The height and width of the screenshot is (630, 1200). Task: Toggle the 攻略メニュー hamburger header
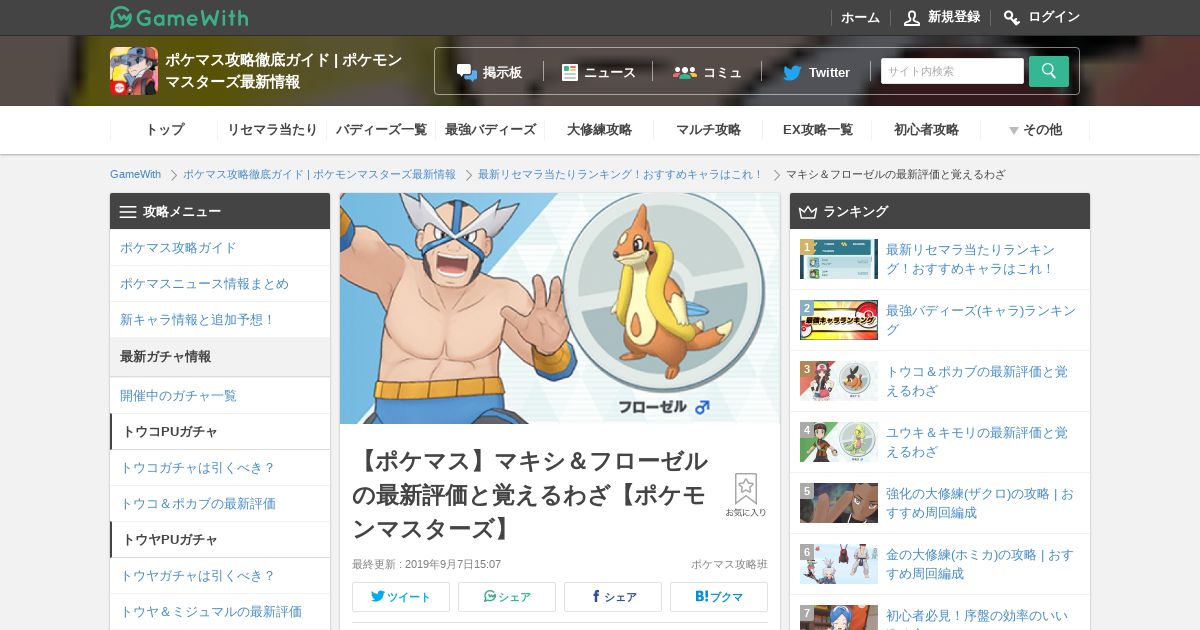click(x=220, y=211)
